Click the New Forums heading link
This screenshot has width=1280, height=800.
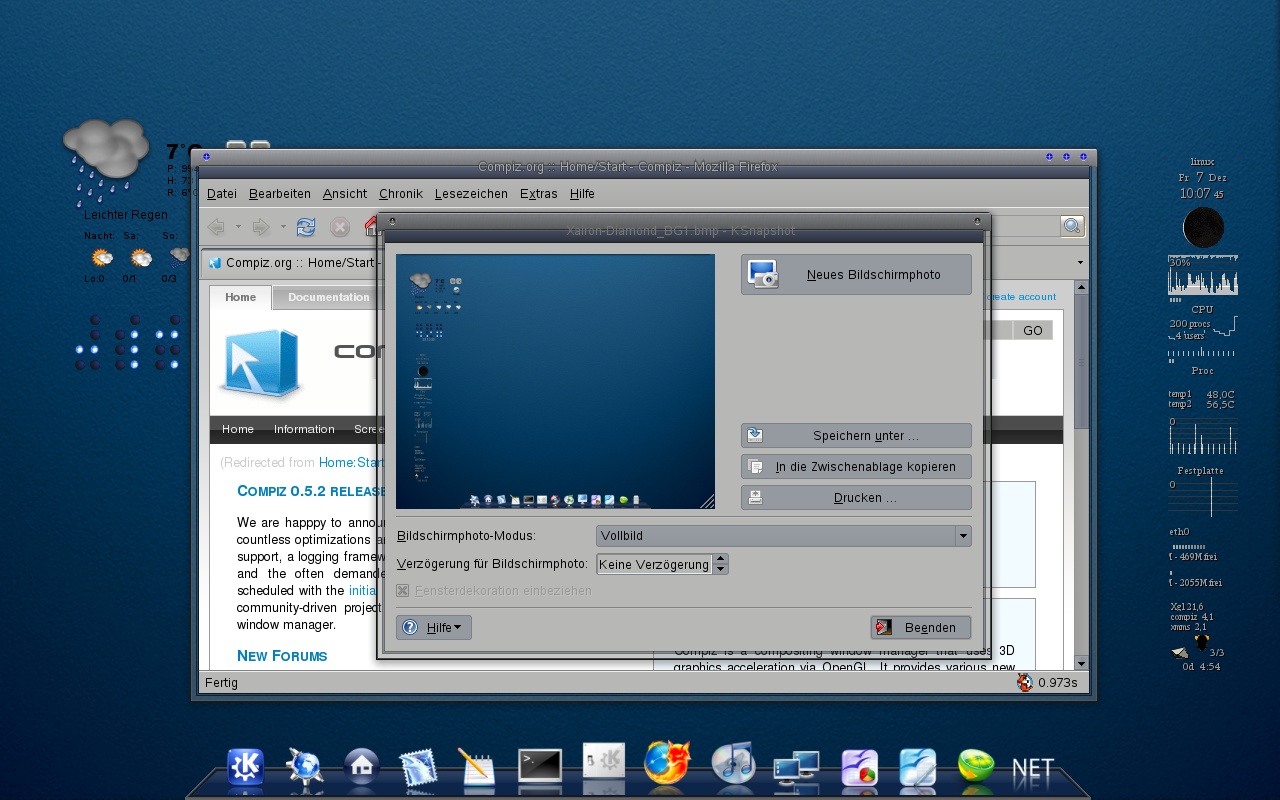pos(282,656)
